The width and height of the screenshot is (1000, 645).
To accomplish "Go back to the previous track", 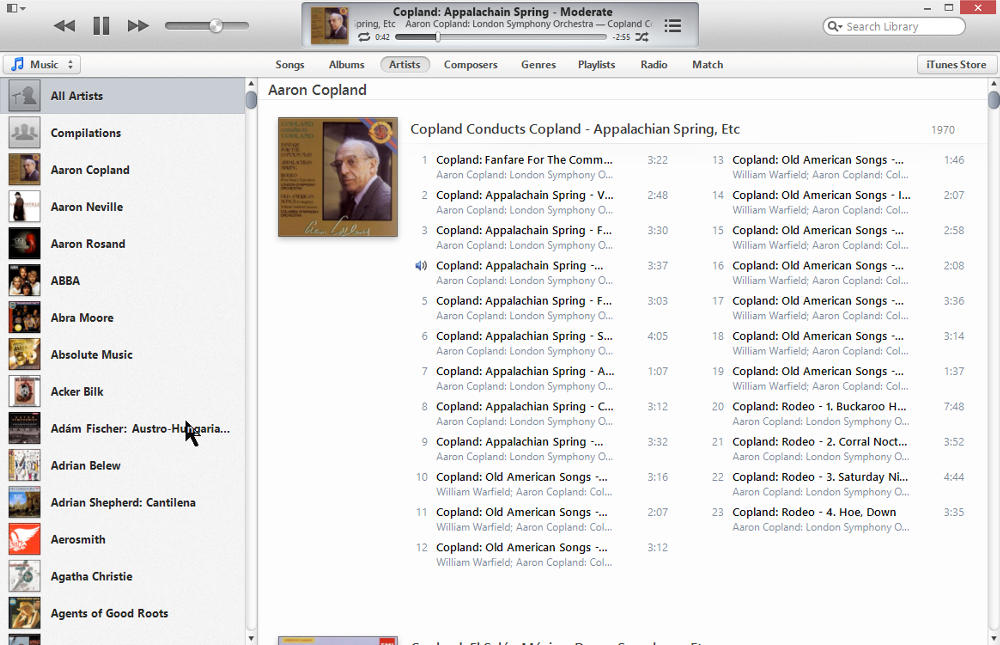I will (x=64, y=26).
